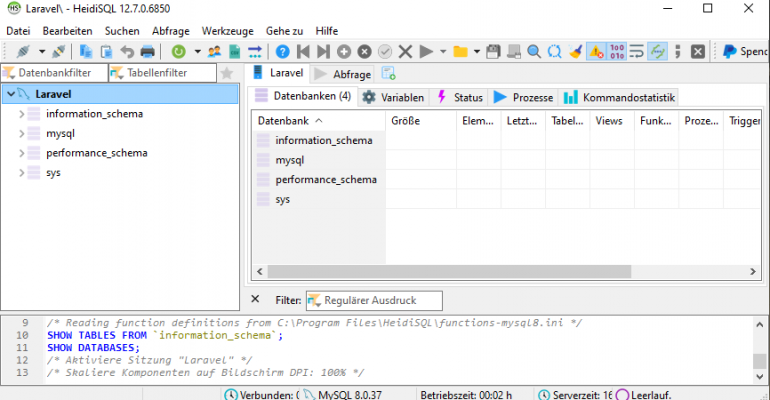Image resolution: width=770 pixels, height=400 pixels.
Task: Open the Werkzeuge menu
Action: 228,31
